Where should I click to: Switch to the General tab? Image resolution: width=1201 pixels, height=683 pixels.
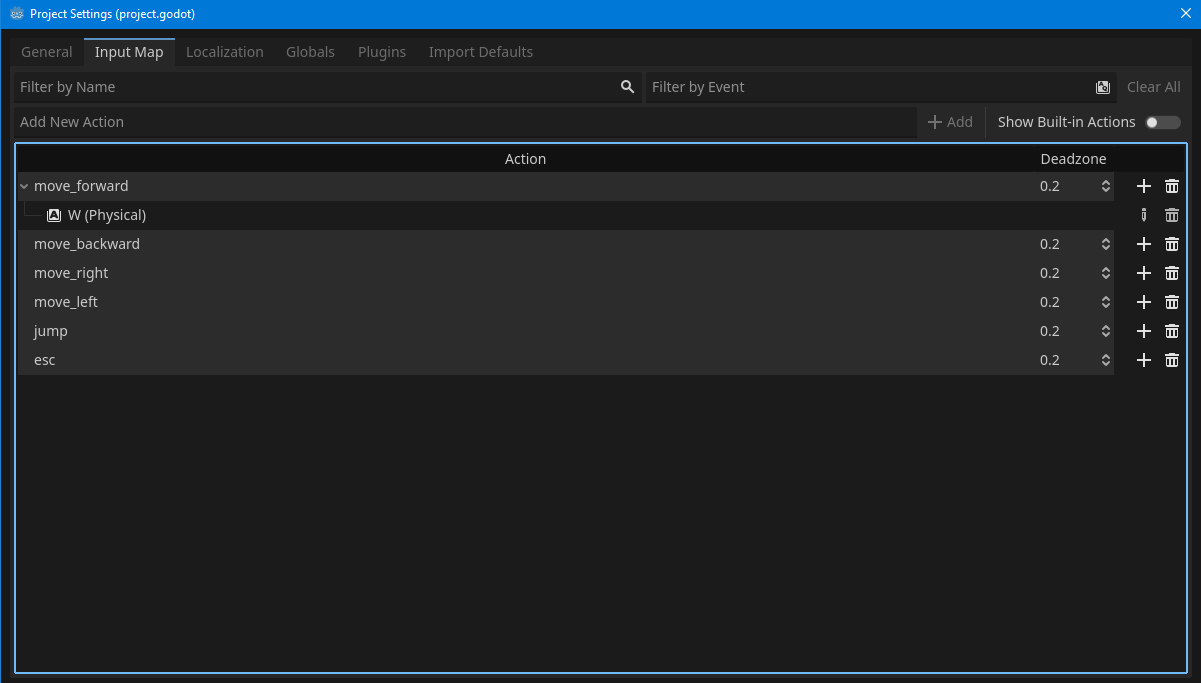[x=47, y=52]
